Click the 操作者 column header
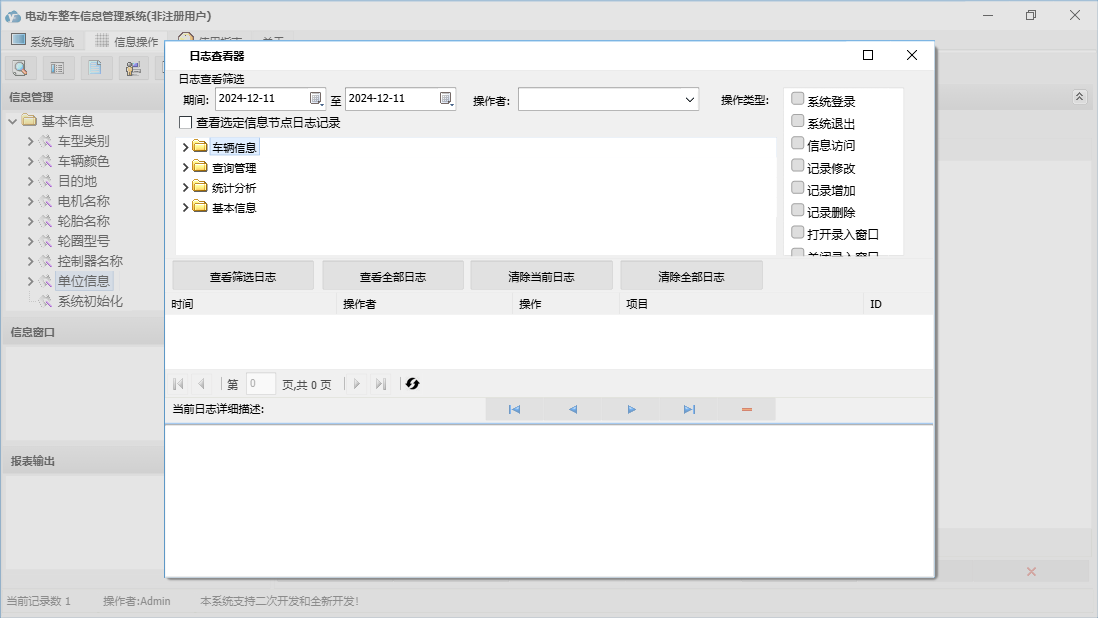The image size is (1098, 618). 360,304
